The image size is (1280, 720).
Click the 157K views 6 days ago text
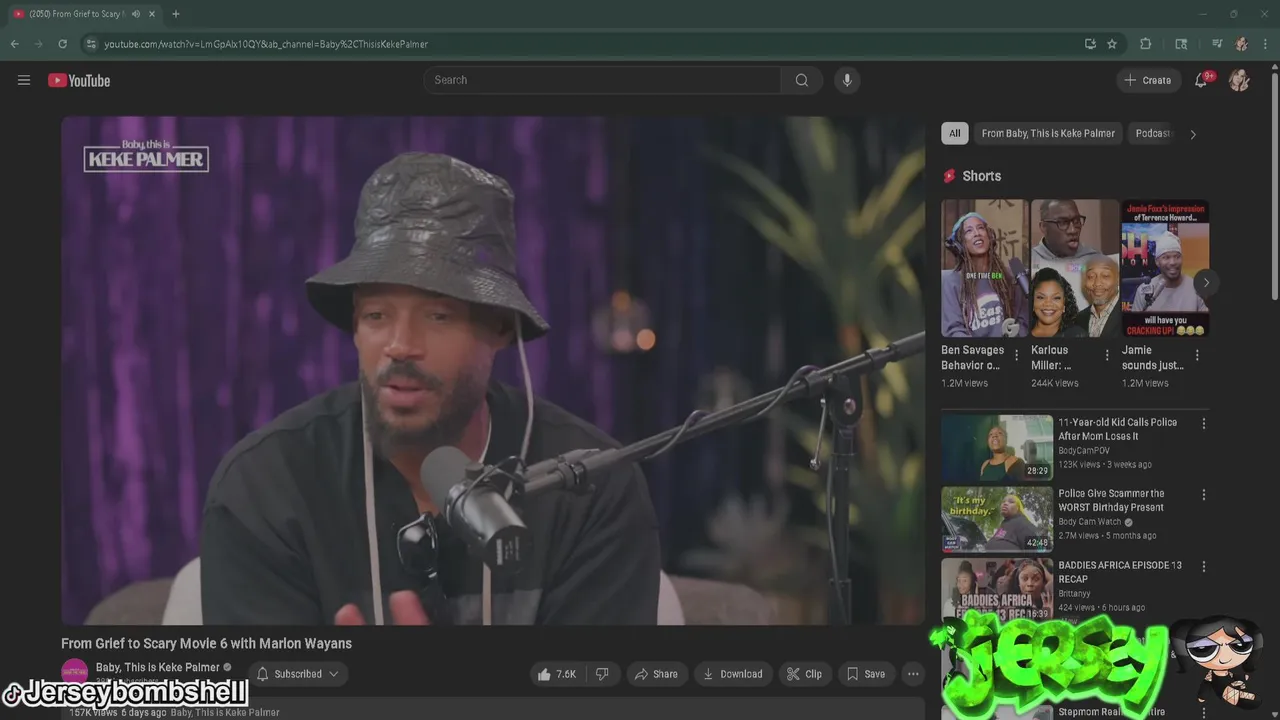[x=117, y=713]
